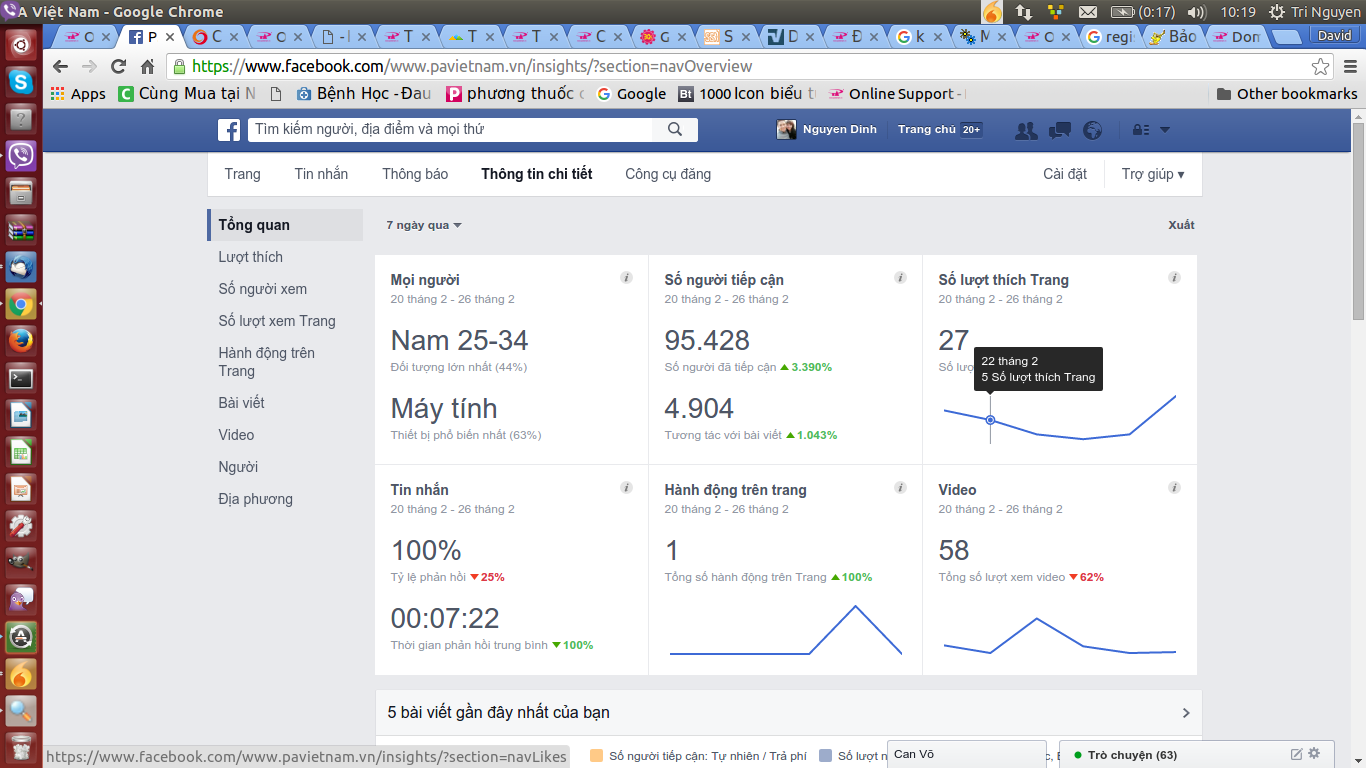Open the Can Võ chat tab

[x=966, y=754]
